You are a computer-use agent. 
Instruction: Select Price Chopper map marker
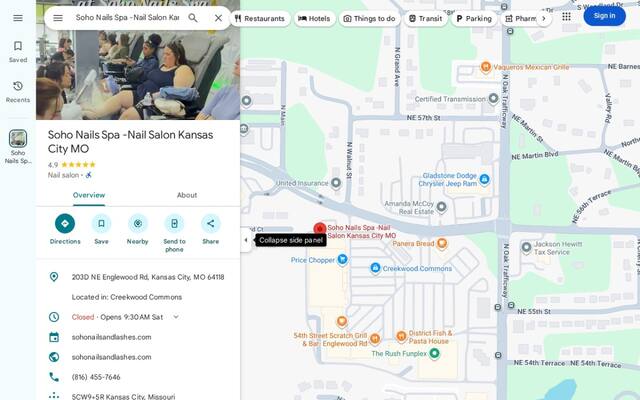point(342,260)
